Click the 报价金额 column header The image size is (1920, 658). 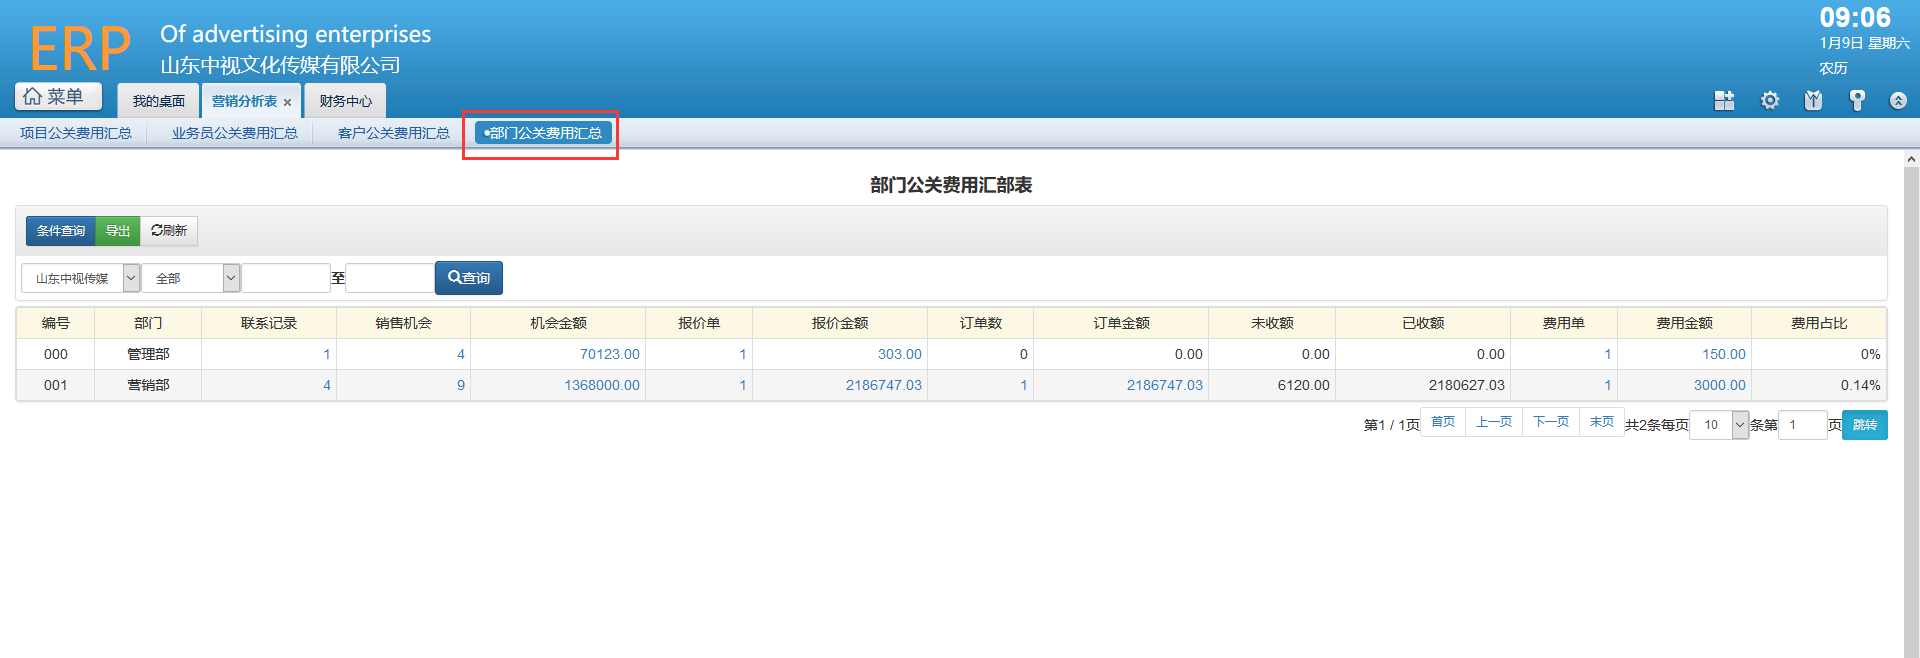(x=840, y=323)
